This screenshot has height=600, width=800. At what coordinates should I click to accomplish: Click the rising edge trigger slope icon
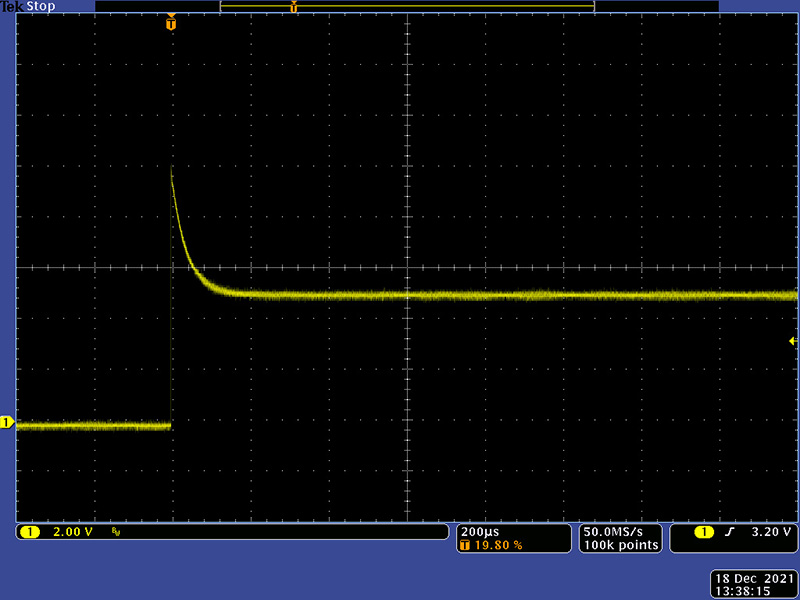(x=729, y=532)
